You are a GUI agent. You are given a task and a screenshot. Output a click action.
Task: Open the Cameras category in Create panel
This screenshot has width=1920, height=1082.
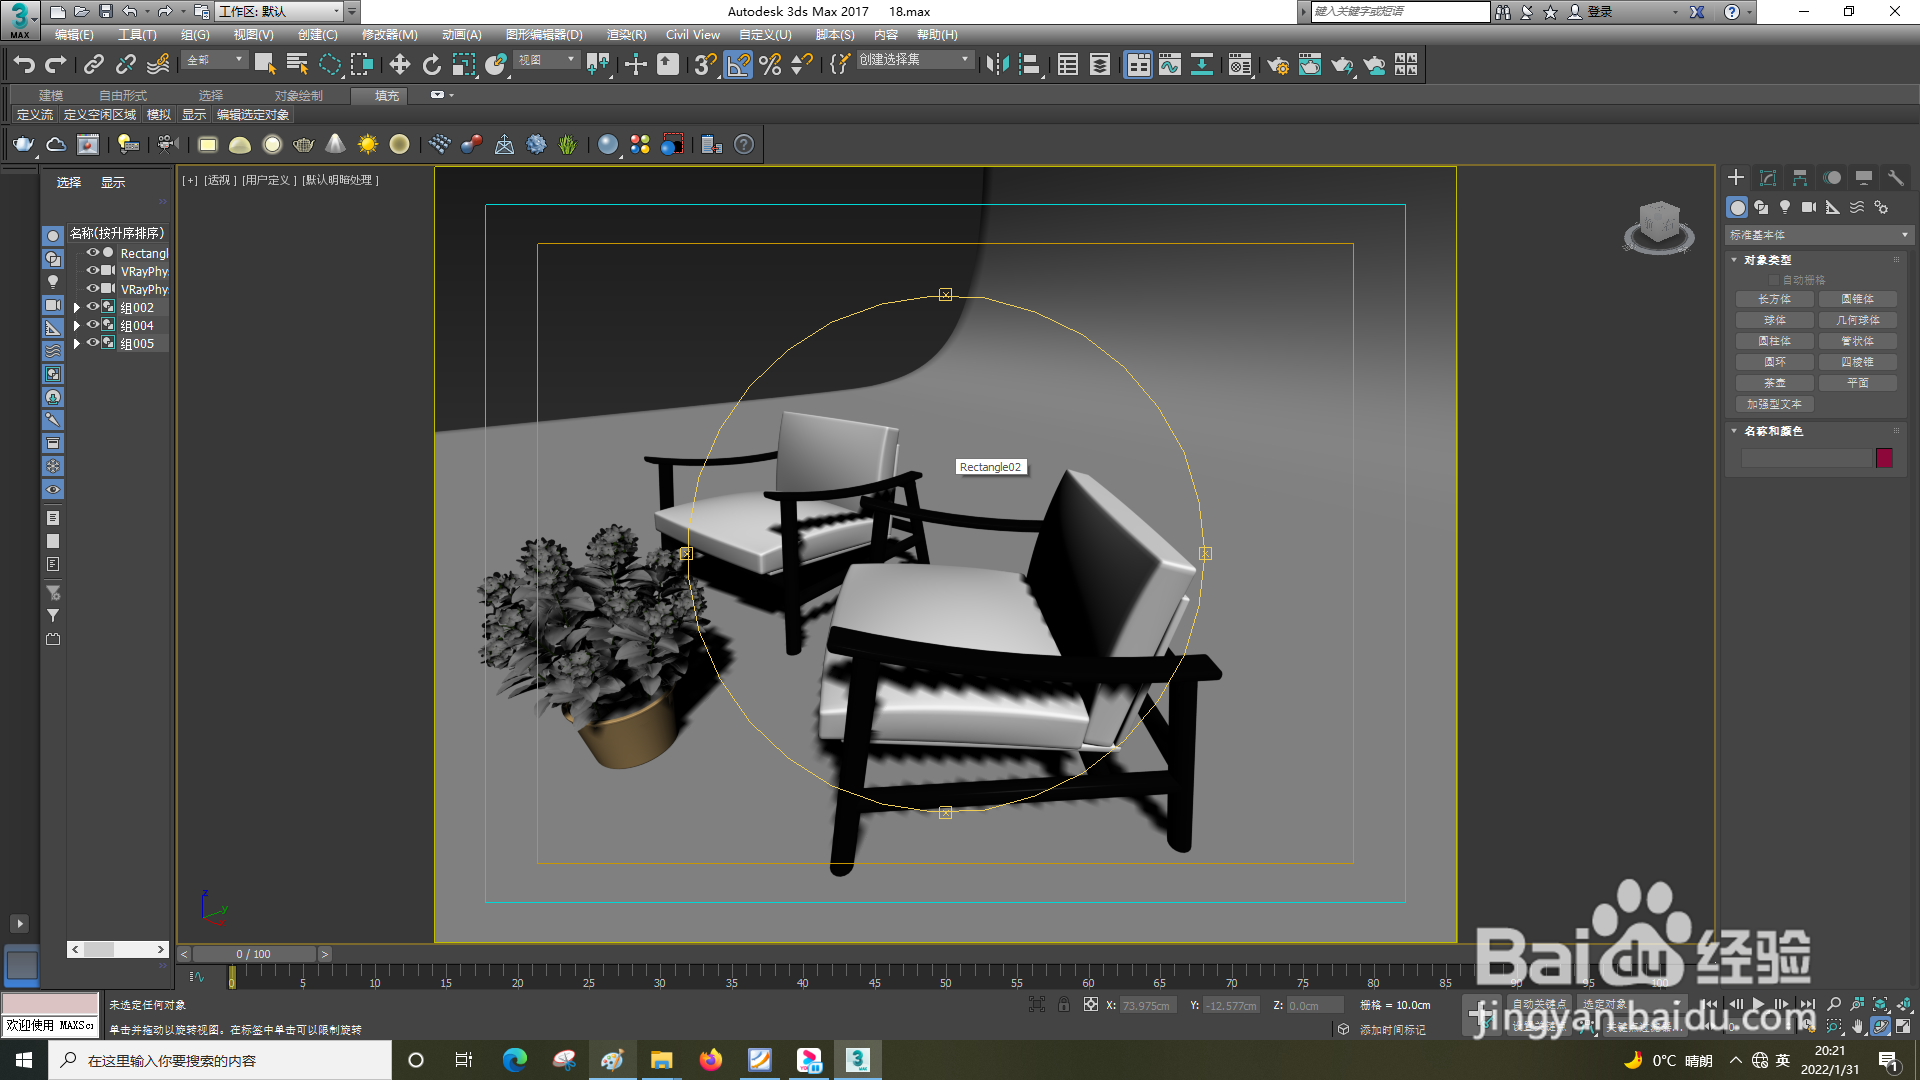[x=1809, y=207]
